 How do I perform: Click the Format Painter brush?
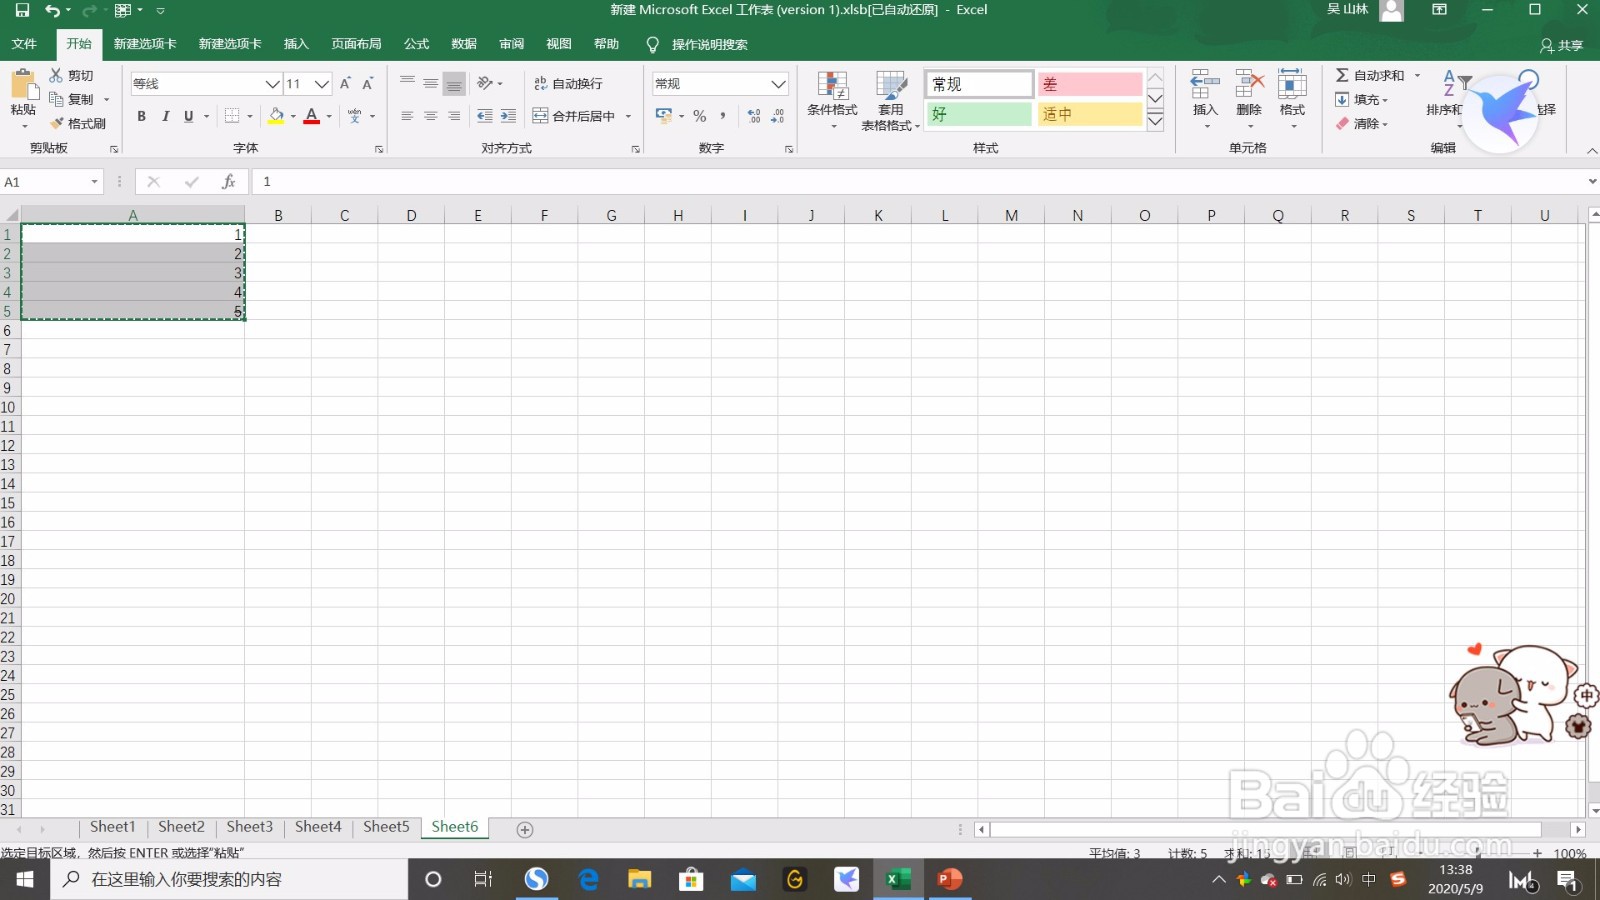tap(78, 124)
